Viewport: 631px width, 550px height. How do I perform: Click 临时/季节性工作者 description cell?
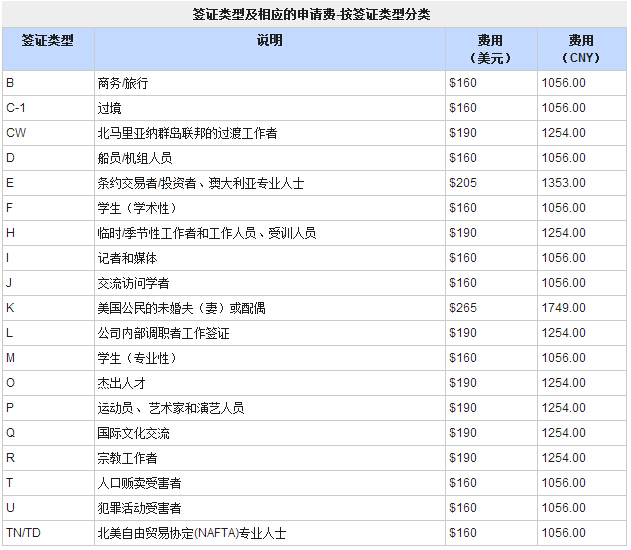tap(270, 233)
